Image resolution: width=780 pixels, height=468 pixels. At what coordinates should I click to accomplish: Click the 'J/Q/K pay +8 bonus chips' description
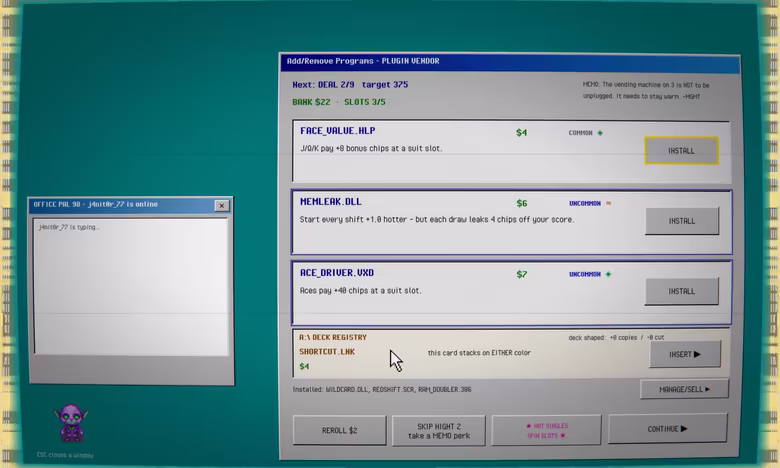pyautogui.click(x=371, y=148)
